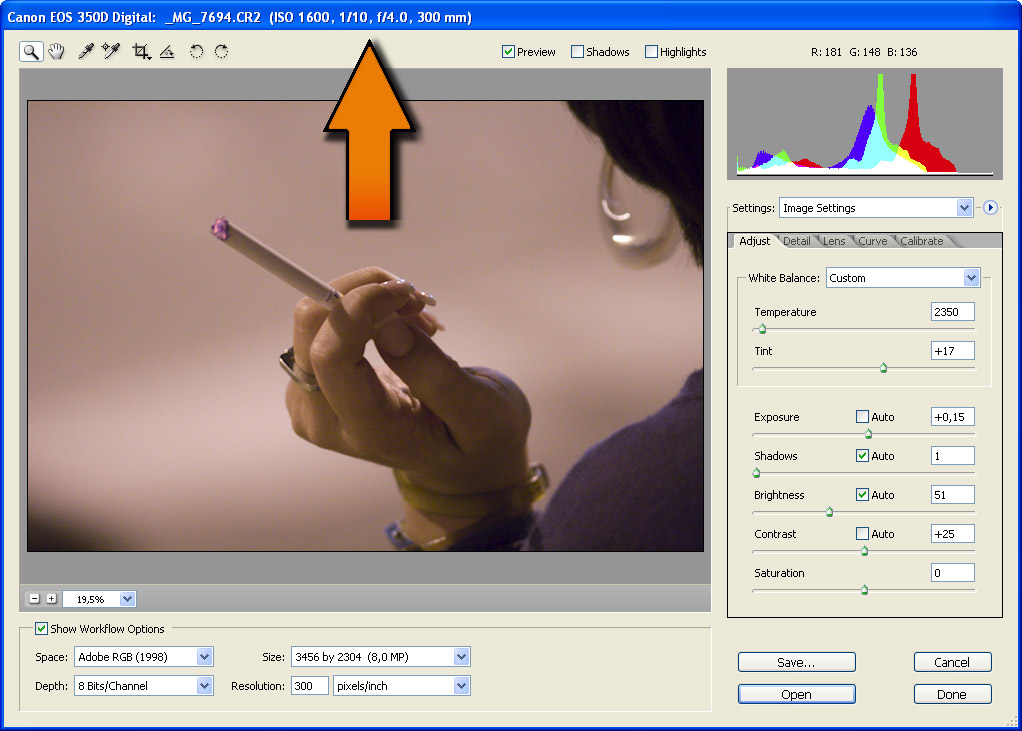Click the Saturation value field

[x=952, y=573]
